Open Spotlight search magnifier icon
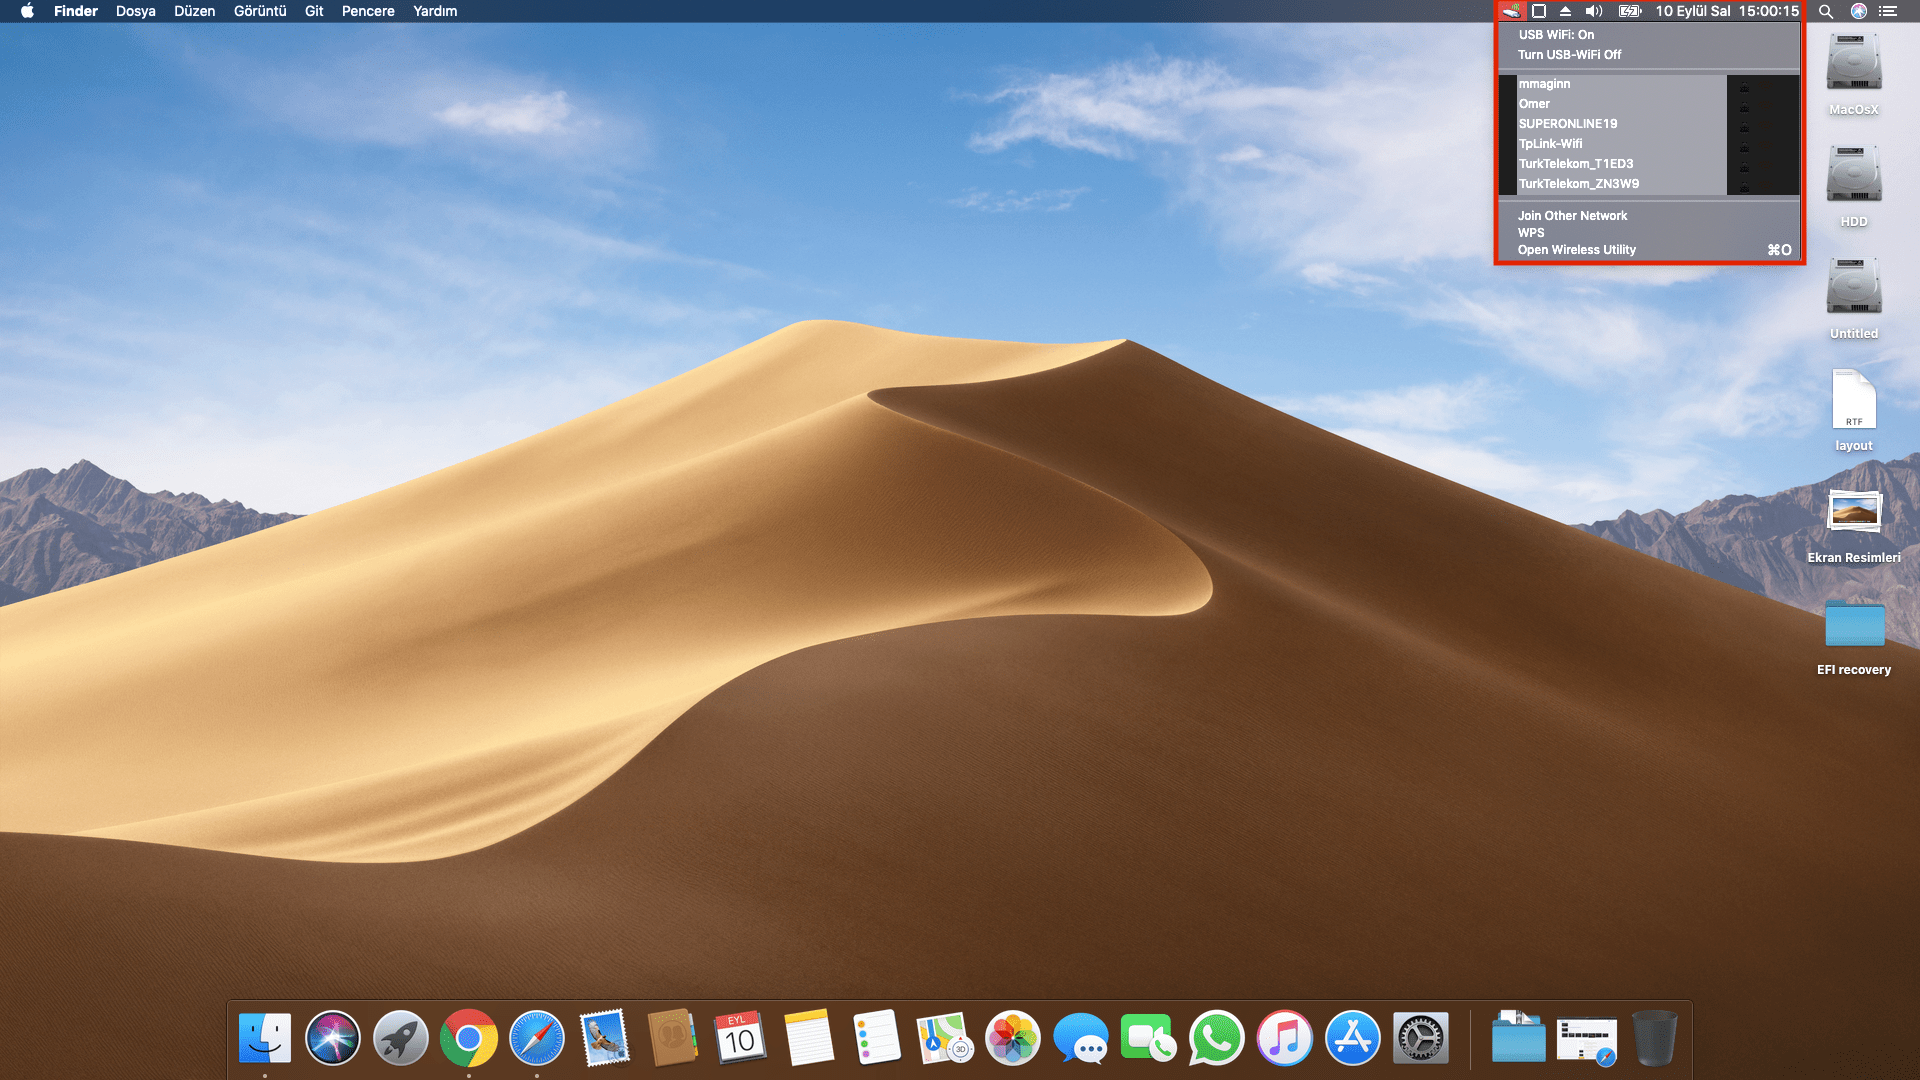Viewport: 1920px width, 1080px height. click(1825, 11)
